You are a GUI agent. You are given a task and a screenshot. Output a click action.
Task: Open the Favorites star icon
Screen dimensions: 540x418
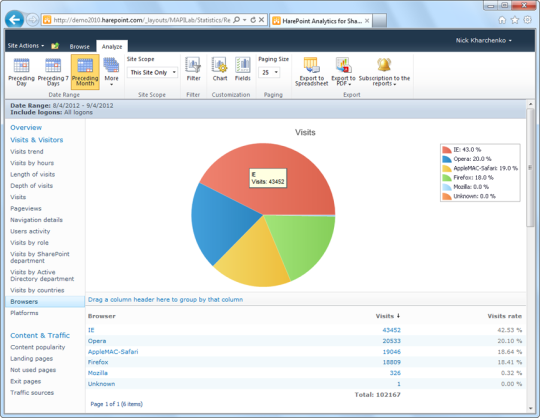coord(515,20)
